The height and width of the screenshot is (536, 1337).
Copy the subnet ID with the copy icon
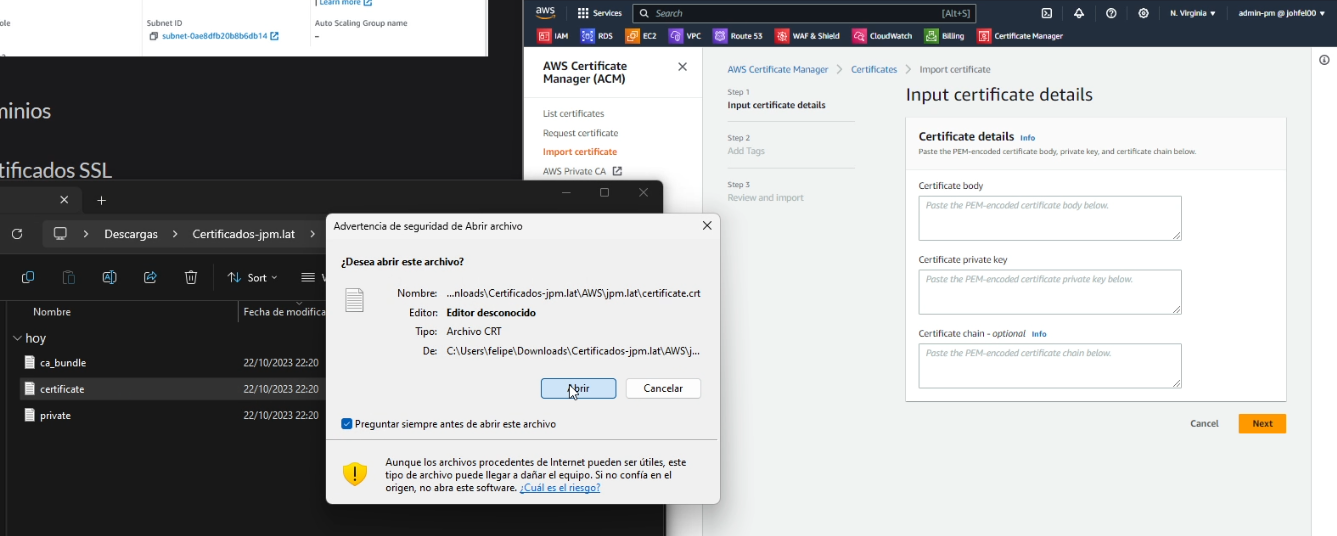tap(154, 36)
